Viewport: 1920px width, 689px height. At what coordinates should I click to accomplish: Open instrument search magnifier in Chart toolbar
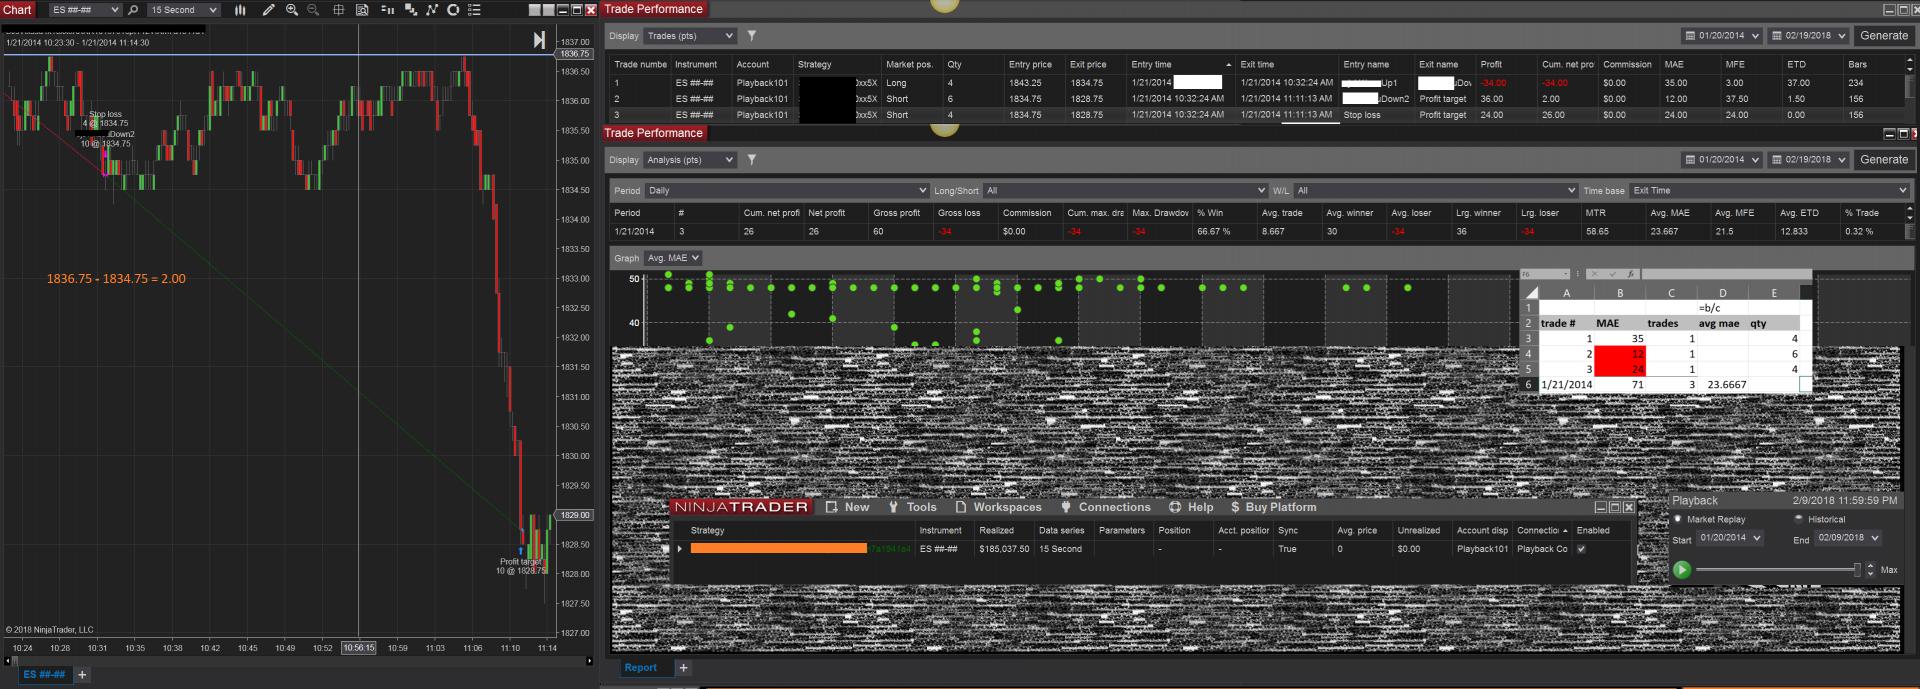pyautogui.click(x=133, y=10)
